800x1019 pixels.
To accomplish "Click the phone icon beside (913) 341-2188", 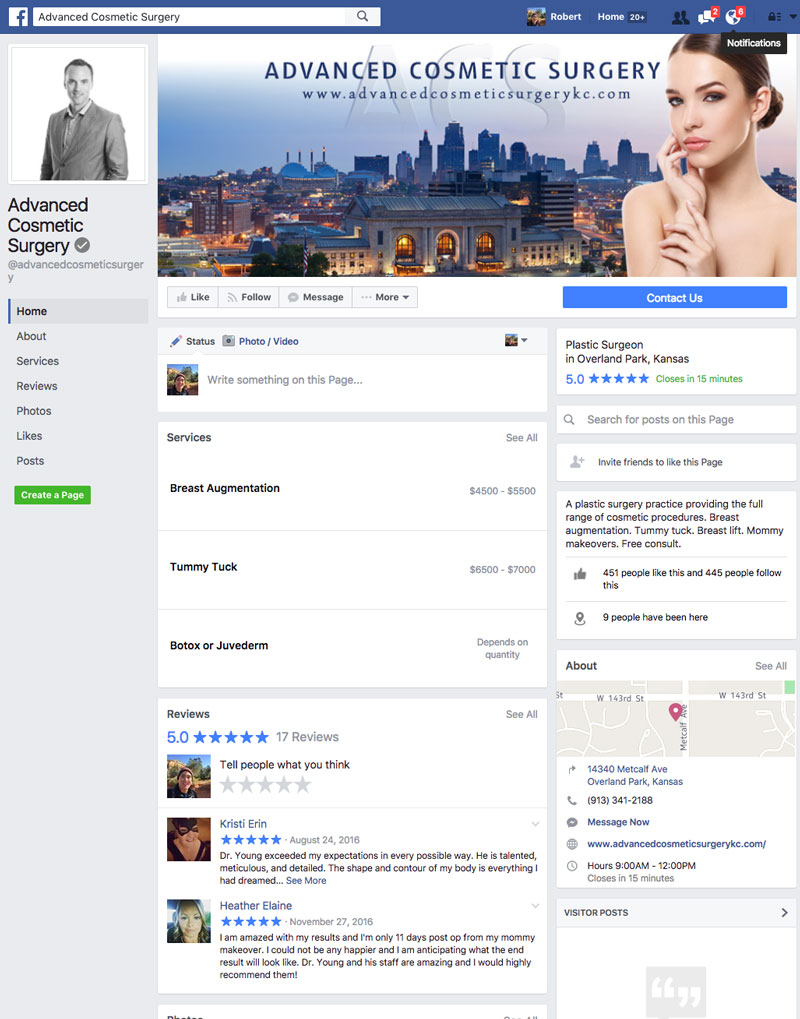I will pos(572,801).
